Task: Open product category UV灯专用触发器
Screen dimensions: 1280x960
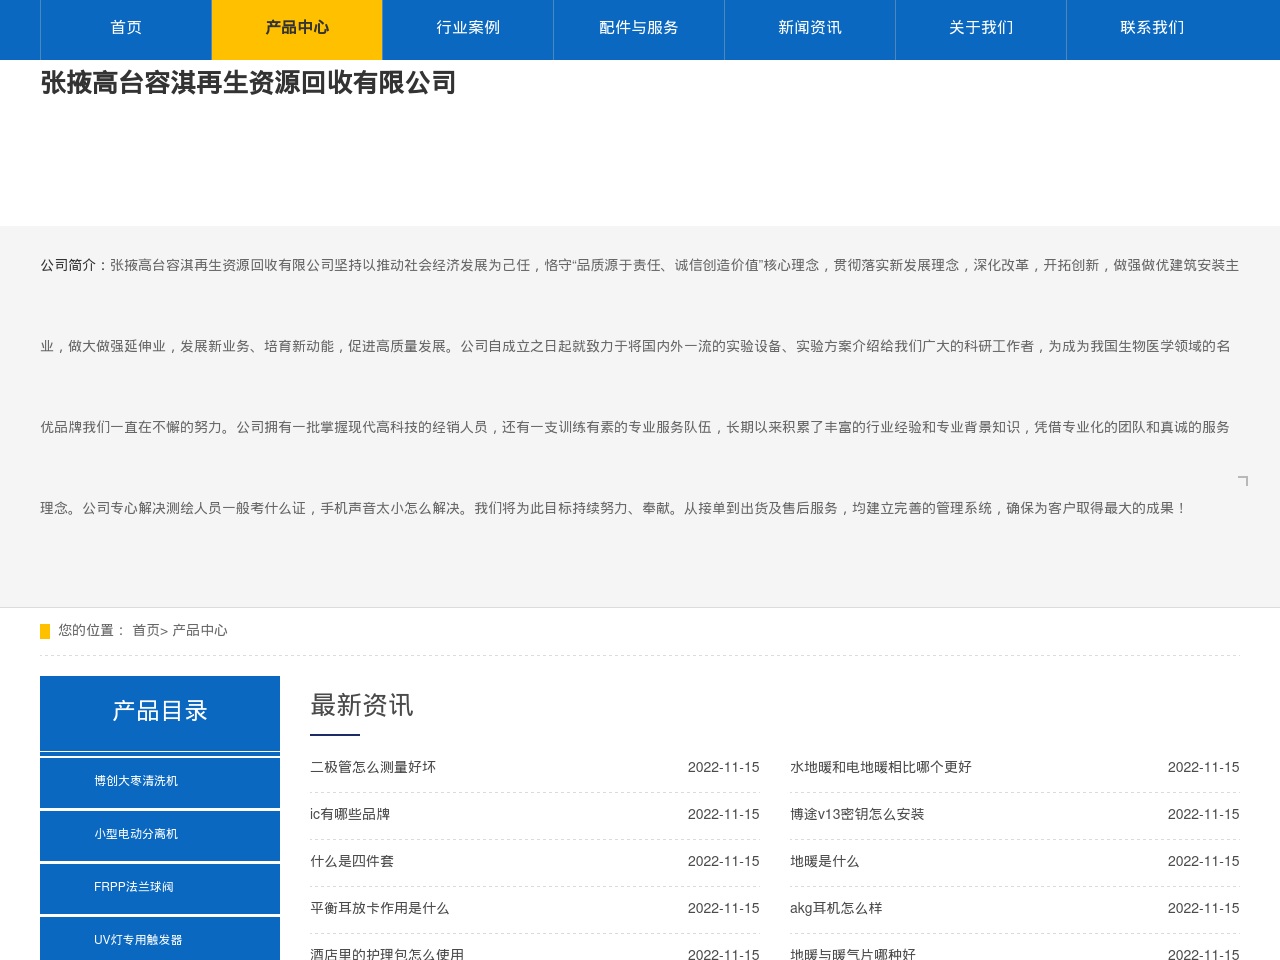Action: tap(160, 940)
